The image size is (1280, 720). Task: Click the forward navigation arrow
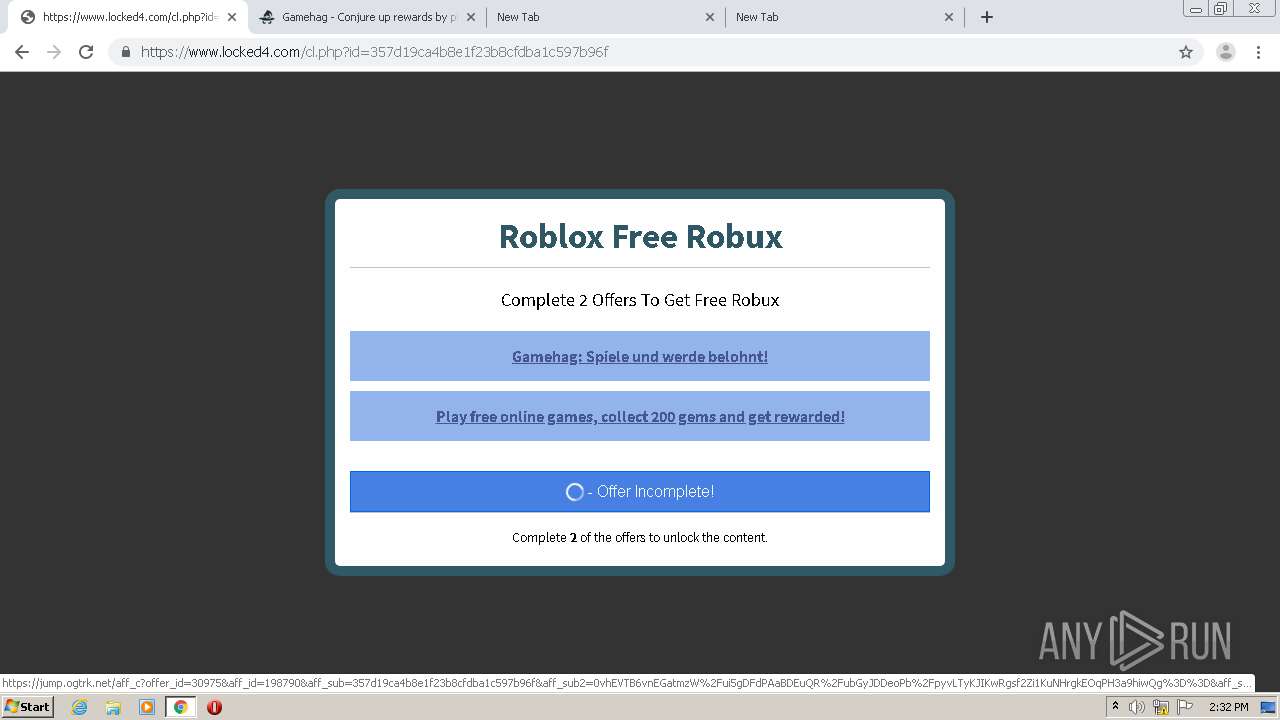(x=54, y=52)
